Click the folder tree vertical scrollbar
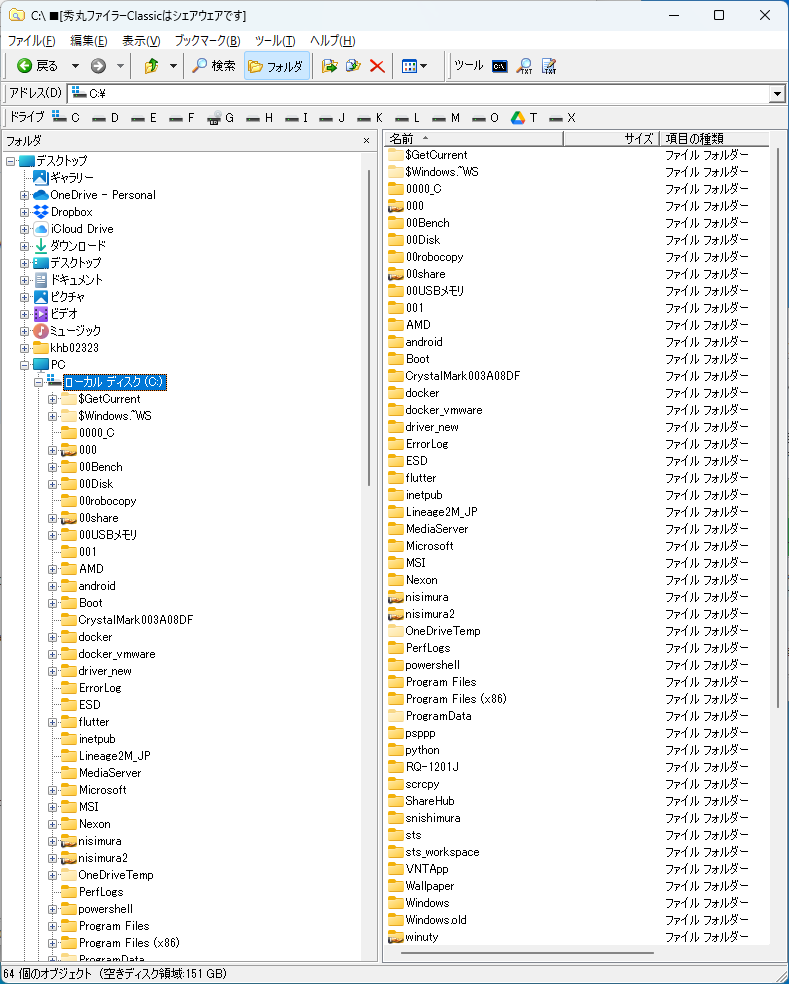Image resolution: width=789 pixels, height=984 pixels. tap(368, 326)
